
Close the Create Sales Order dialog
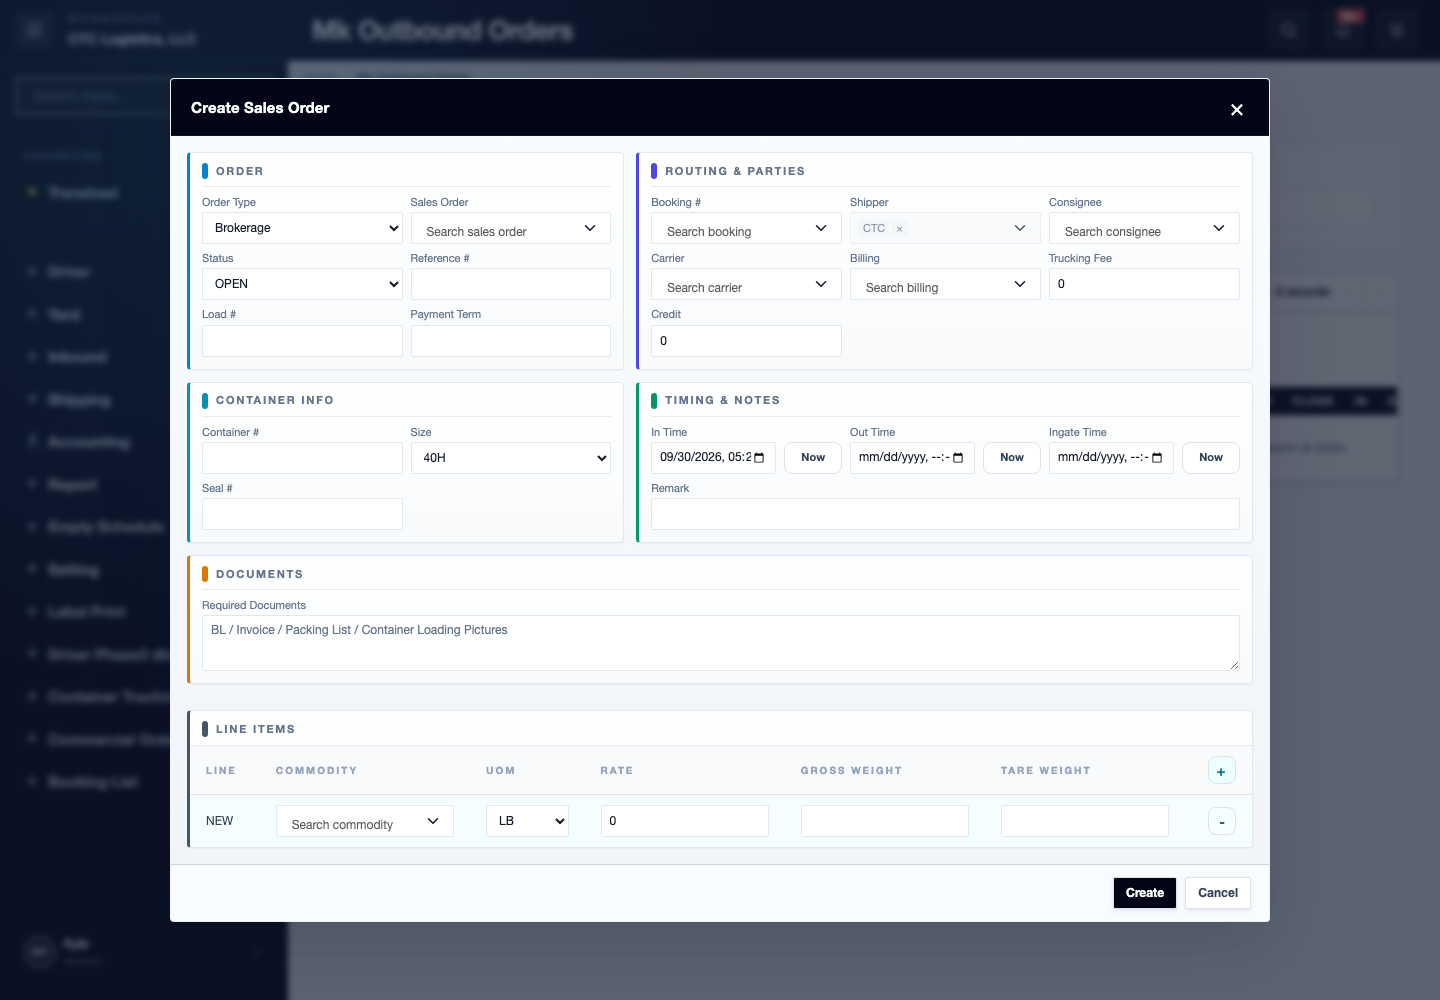click(1237, 110)
